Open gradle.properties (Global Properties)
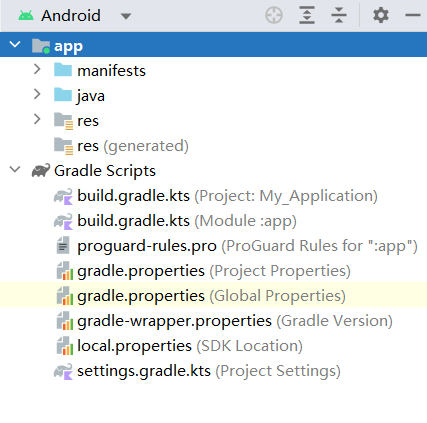Viewport: 427px width, 423px height. pyautogui.click(x=211, y=296)
